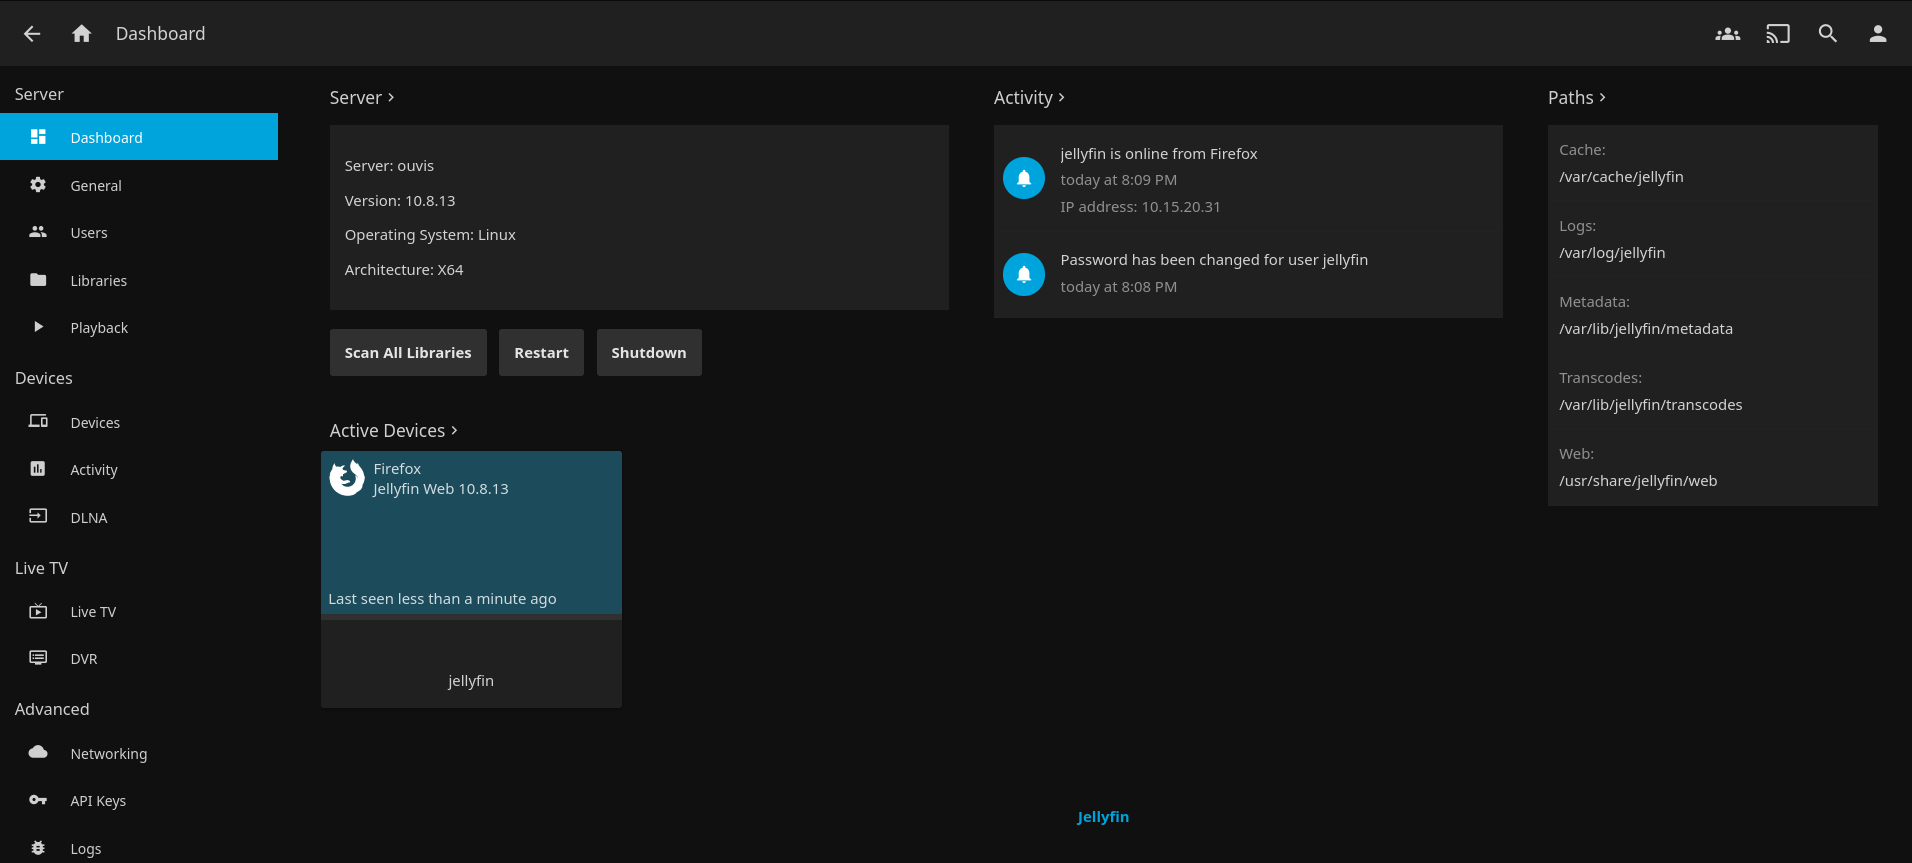Screen dimensions: 1912x863
Task: Click Scan All Libraries button
Action: (x=408, y=353)
